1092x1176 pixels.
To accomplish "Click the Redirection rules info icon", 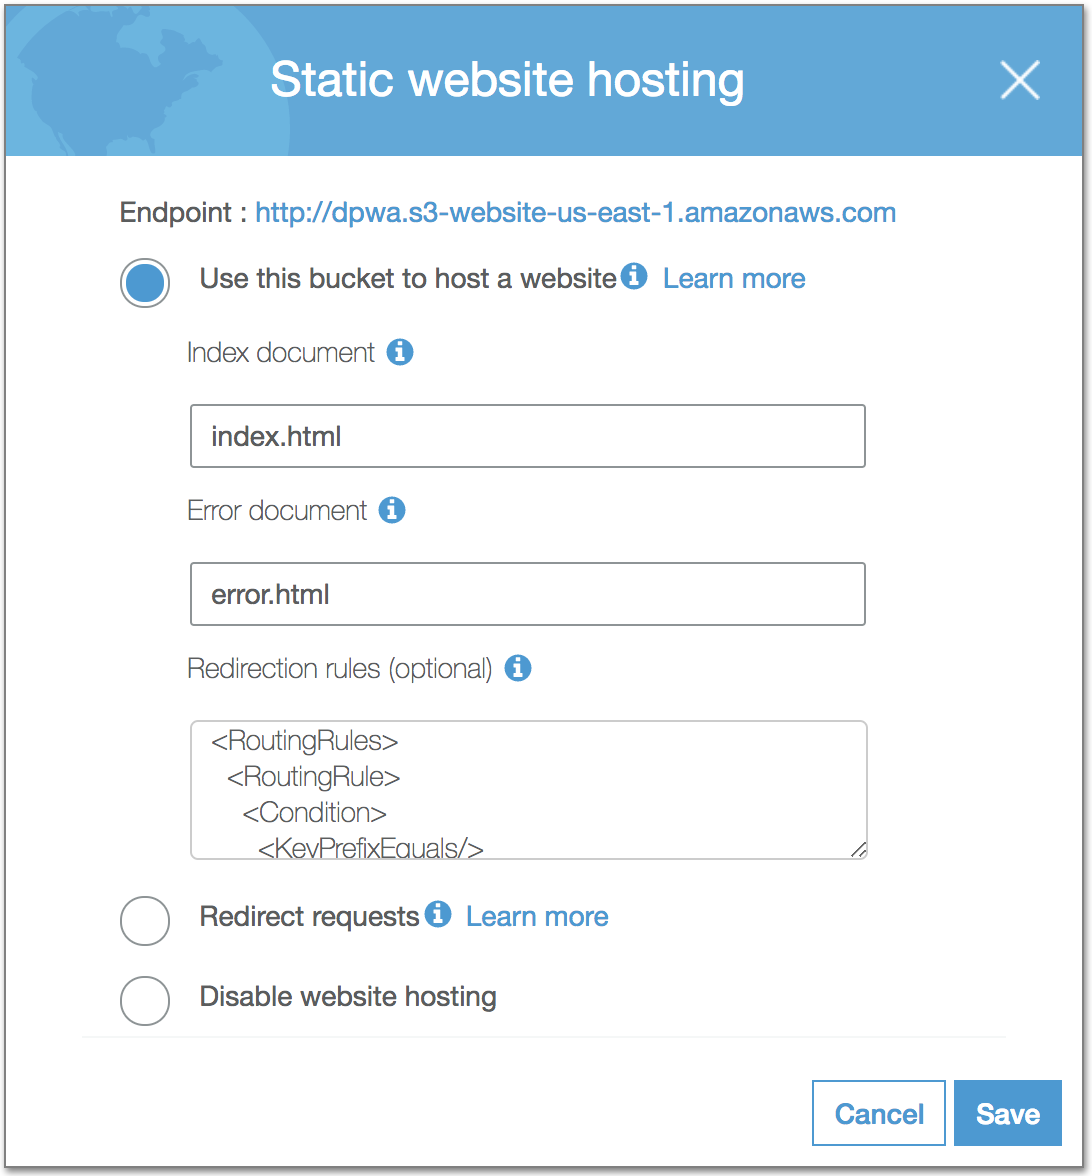I will click(x=518, y=668).
